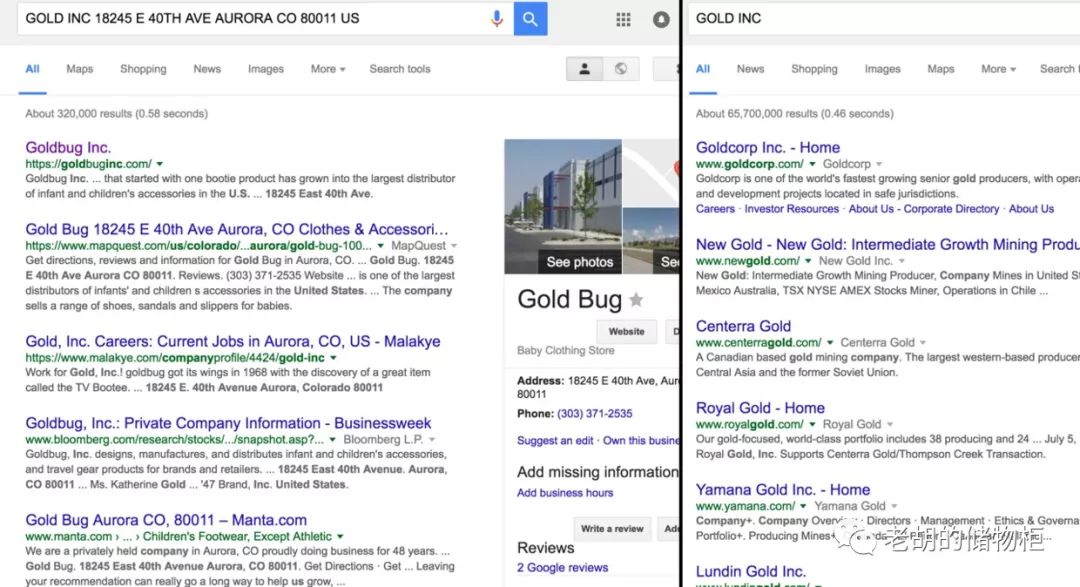1080x587 pixels.
Task: Open Goldcorp cached dropdown label arrow
Action: click(879, 164)
